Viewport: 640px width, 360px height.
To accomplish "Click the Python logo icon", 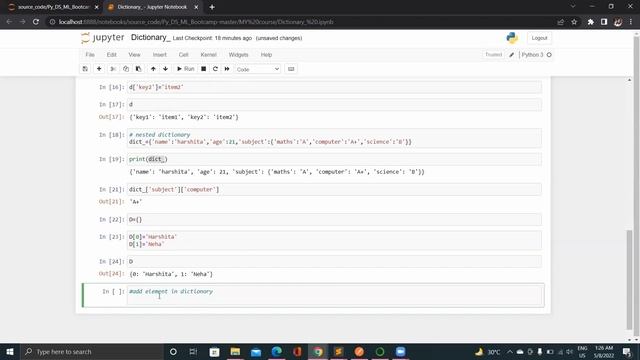I will pos(512,38).
